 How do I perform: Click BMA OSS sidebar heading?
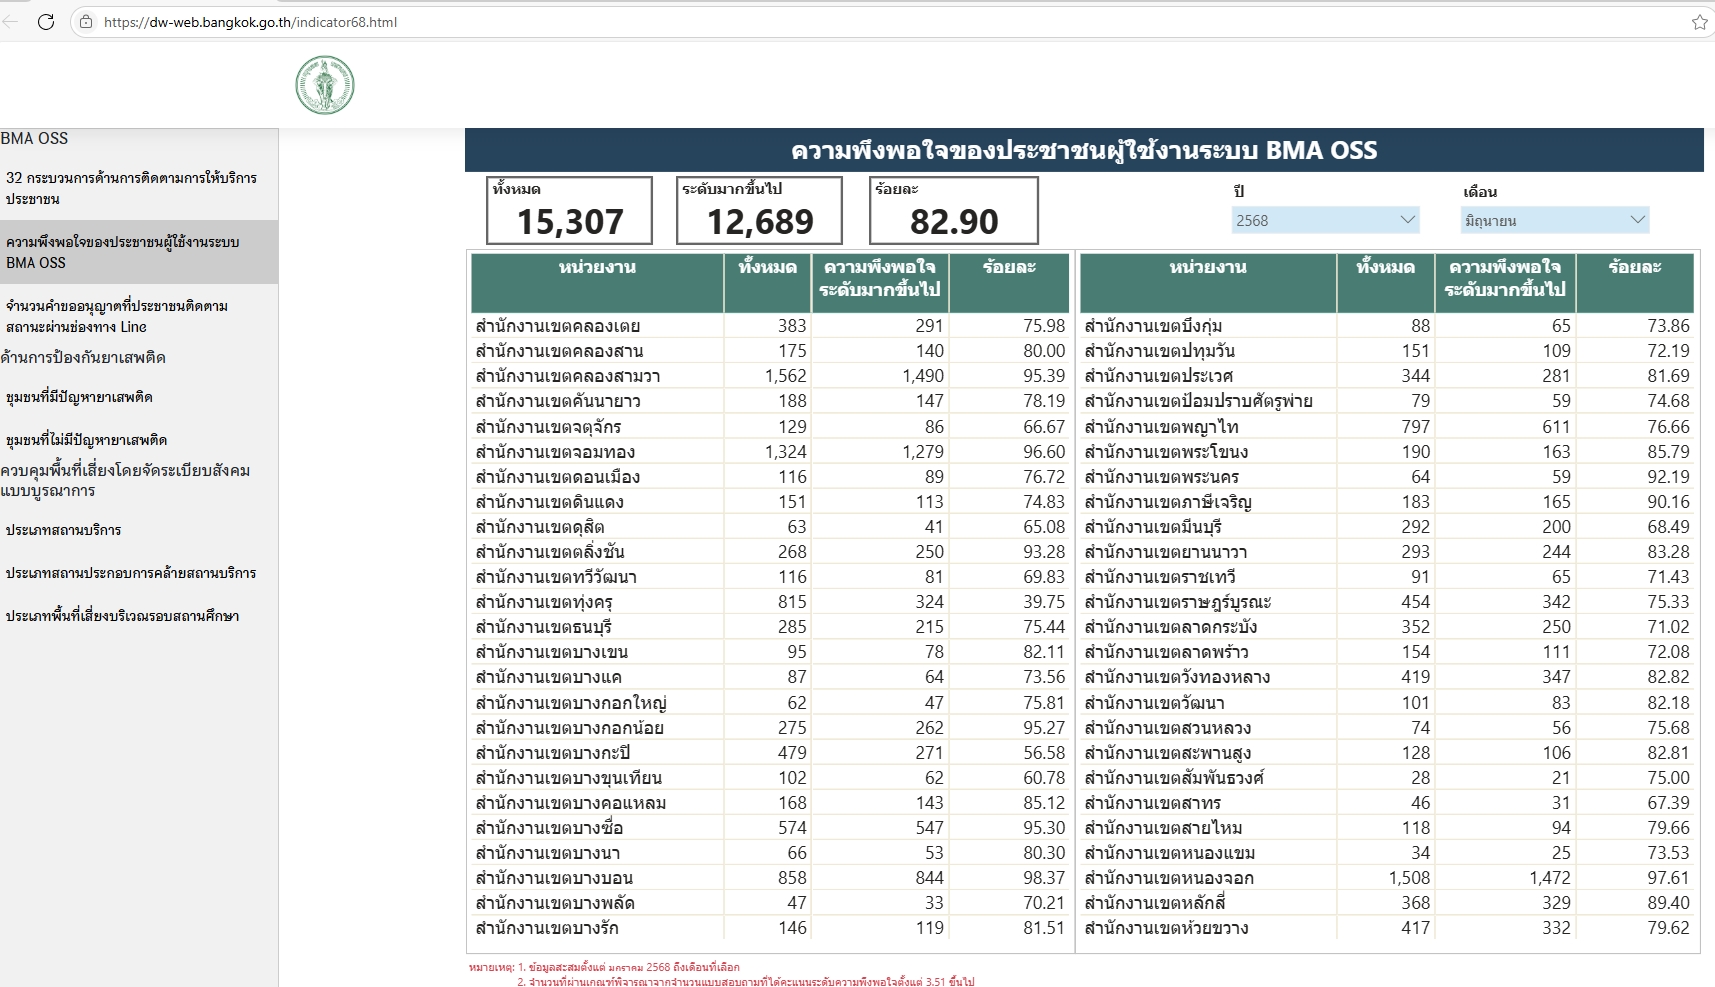(x=34, y=139)
